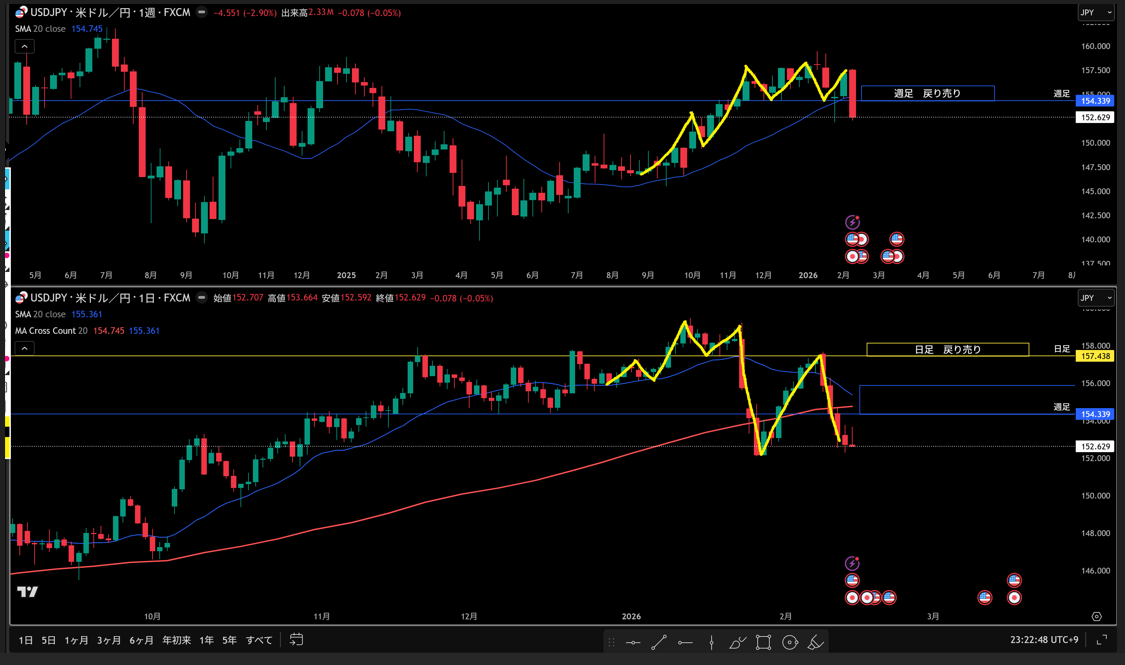
Task: Select the horizontal line drawing tool
Action: tap(633, 642)
